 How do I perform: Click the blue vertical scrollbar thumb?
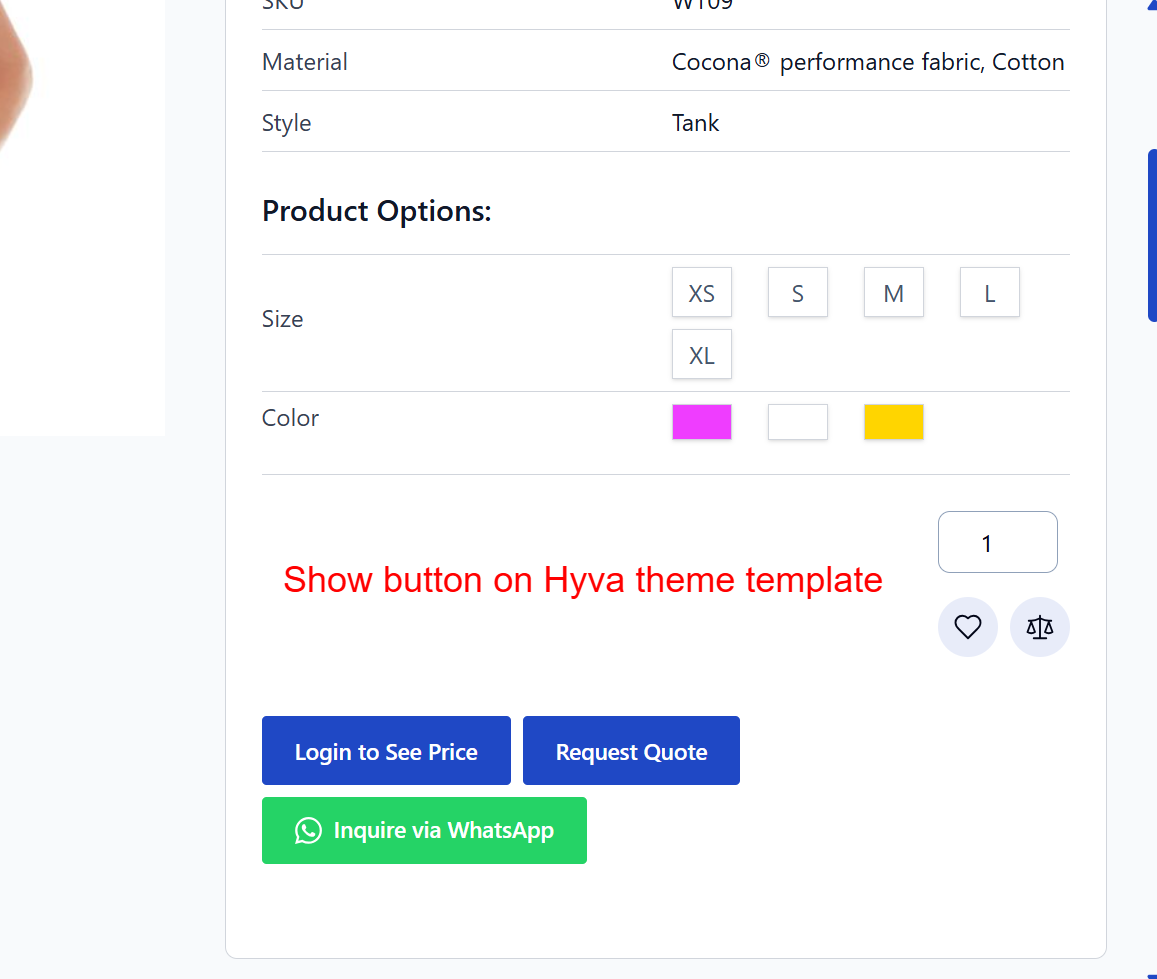[1152, 235]
